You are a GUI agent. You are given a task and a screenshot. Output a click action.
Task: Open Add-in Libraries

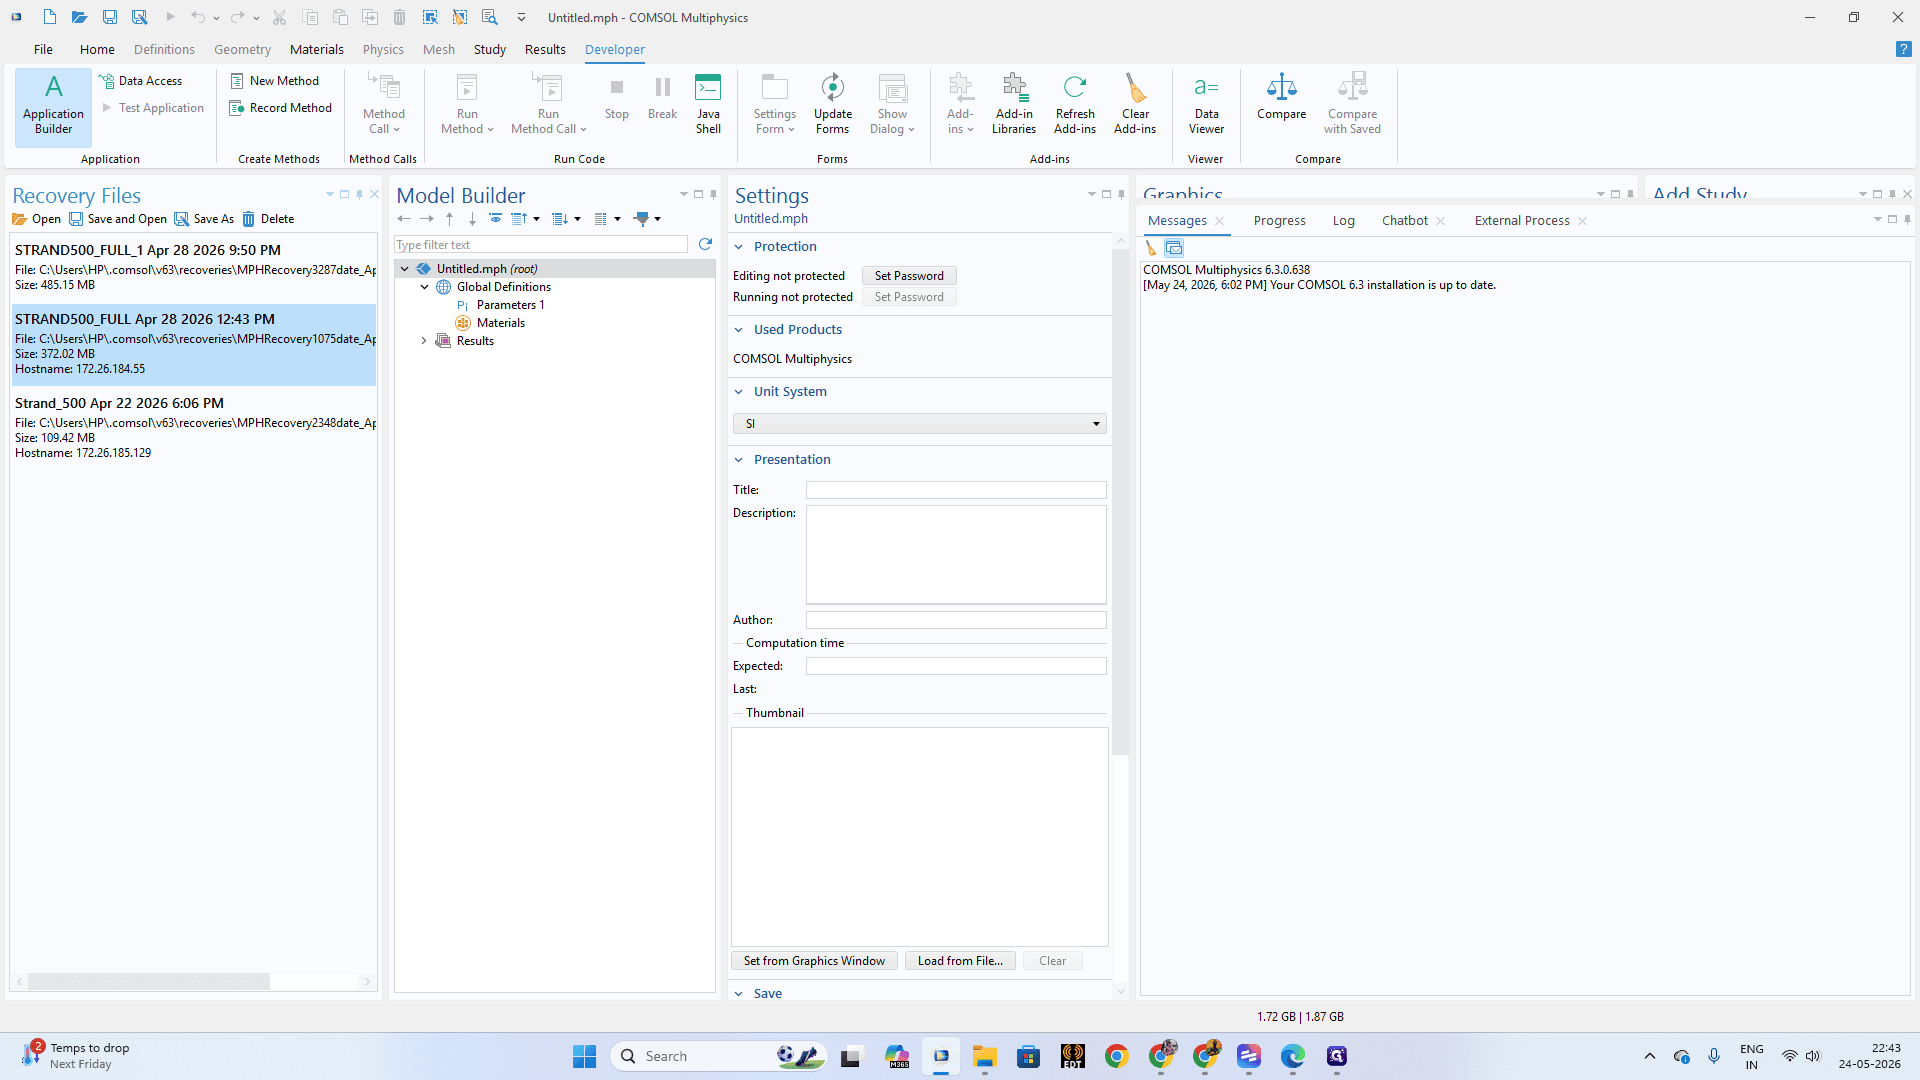[1014, 104]
